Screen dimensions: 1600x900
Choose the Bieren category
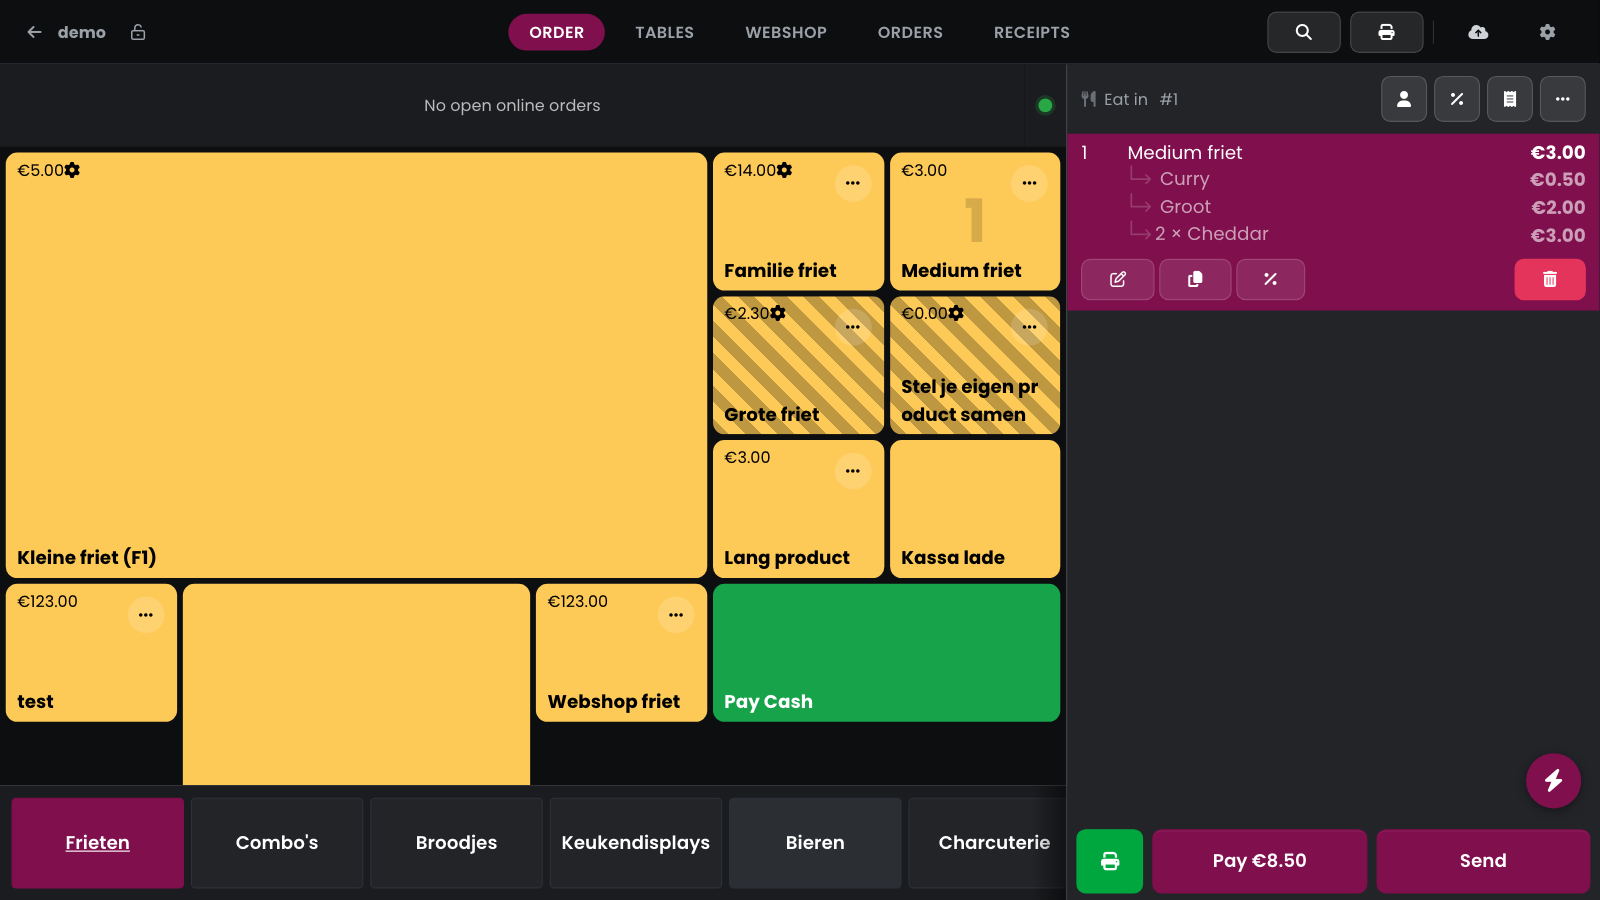(815, 843)
